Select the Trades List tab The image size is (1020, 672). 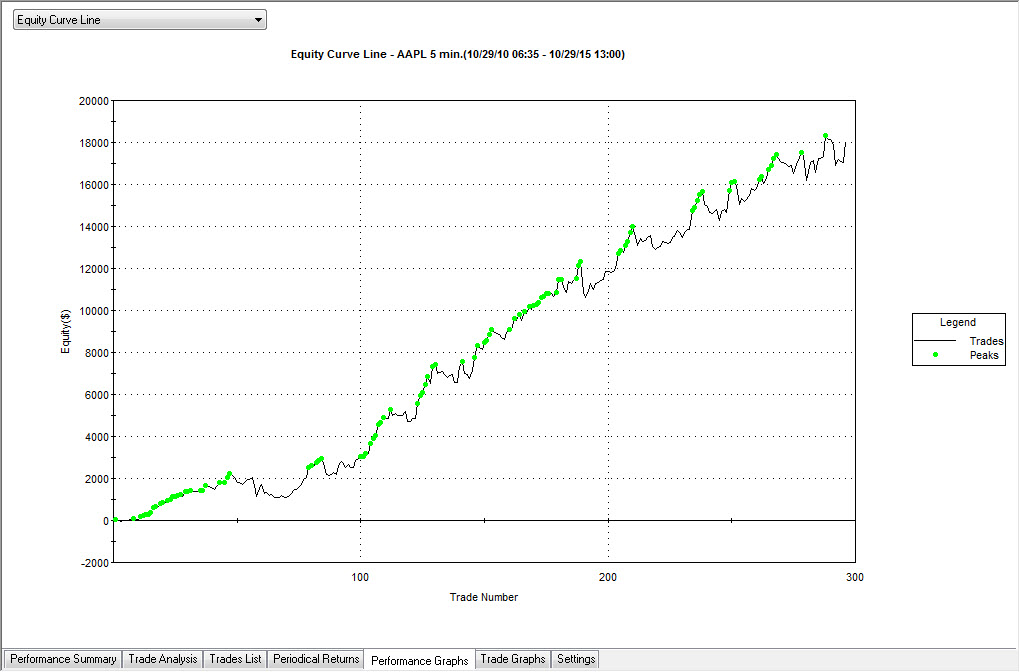coord(235,659)
